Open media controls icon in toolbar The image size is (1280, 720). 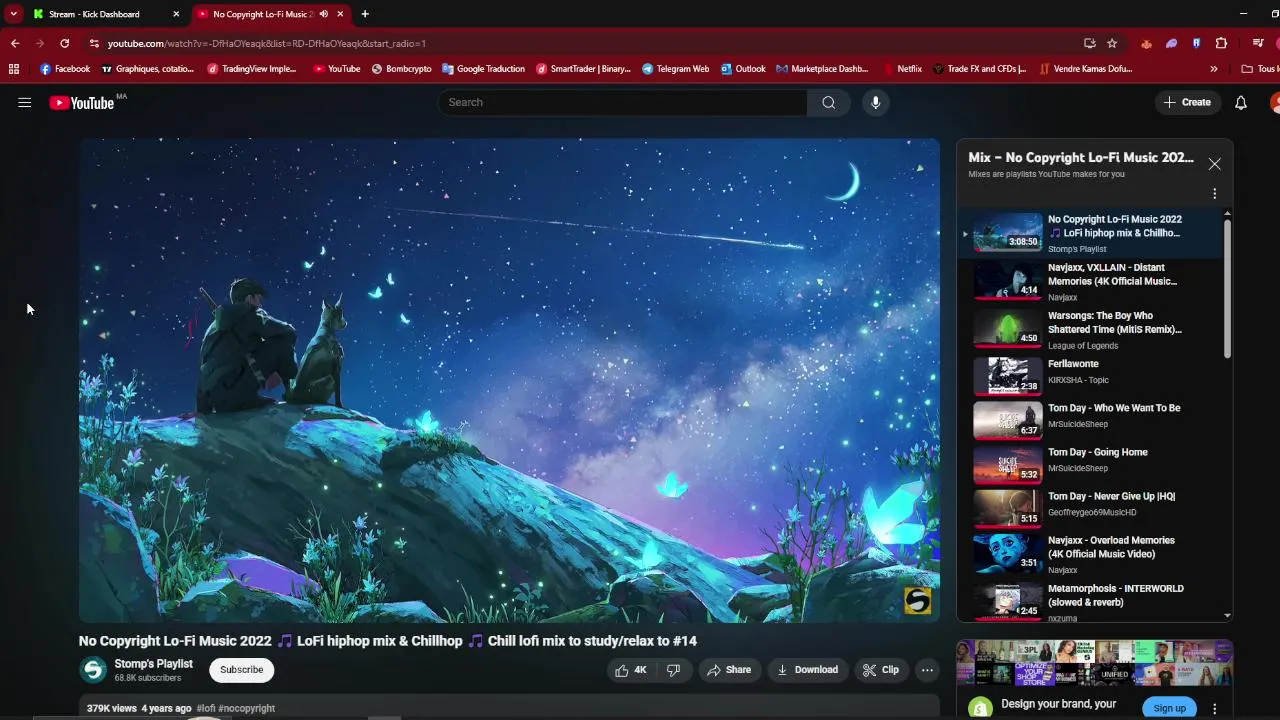(x=1258, y=43)
